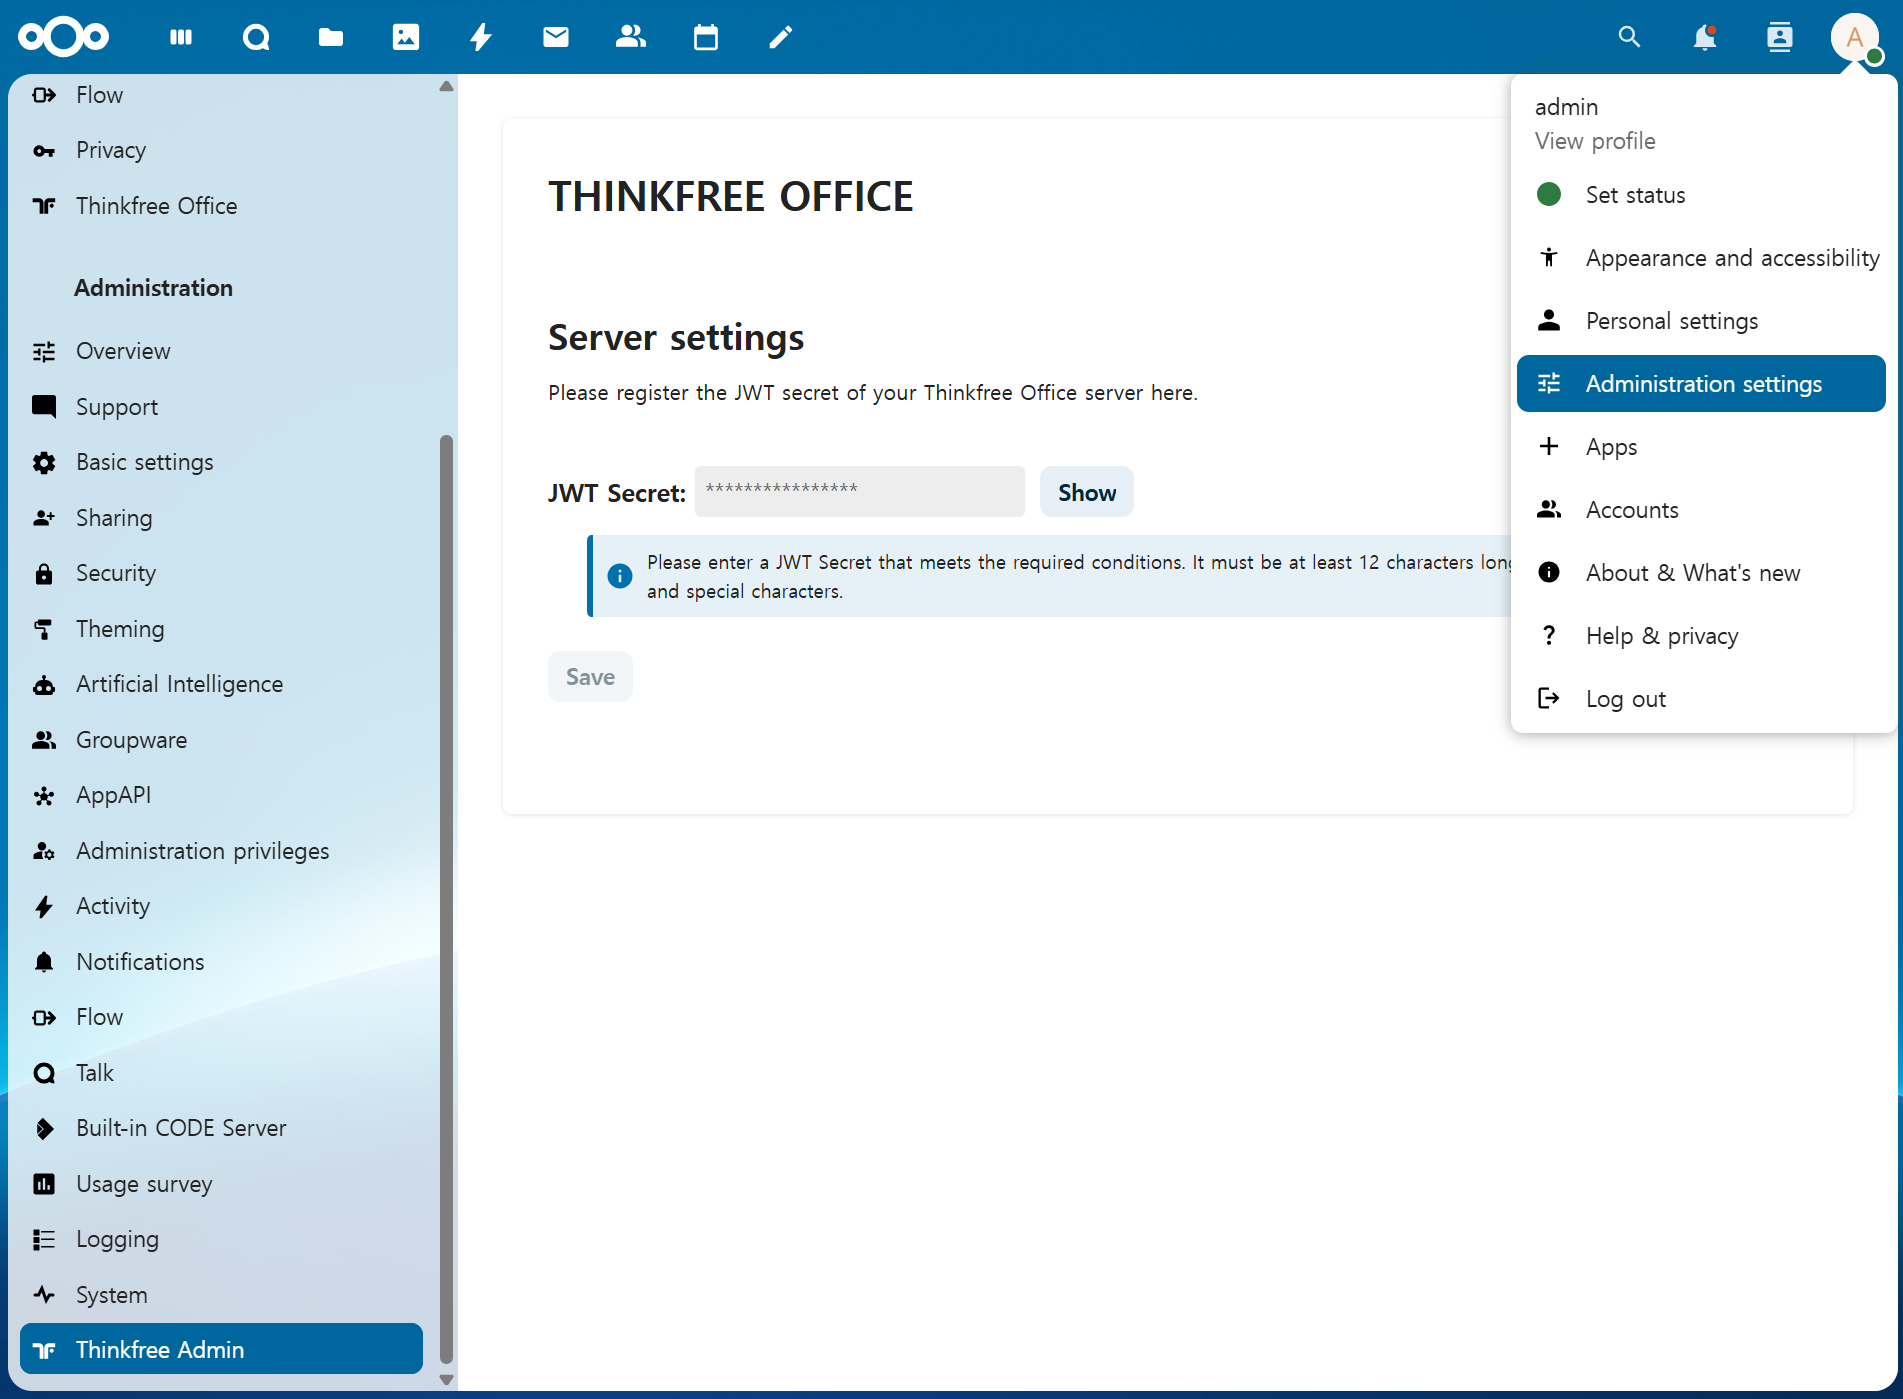Go to Overview in Administration sidebar

pos(221,352)
